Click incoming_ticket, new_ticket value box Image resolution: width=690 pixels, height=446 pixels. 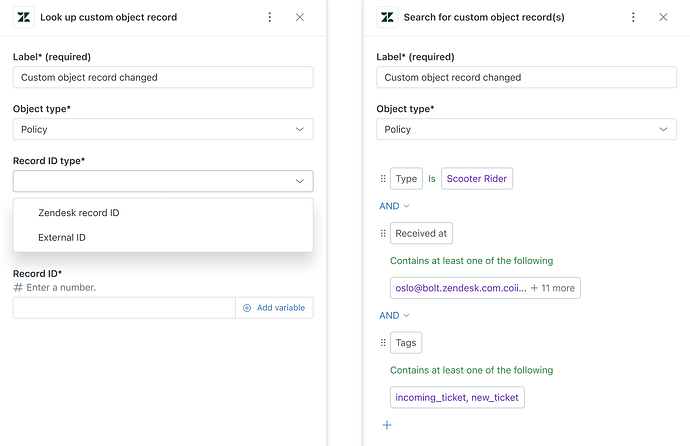[457, 398]
